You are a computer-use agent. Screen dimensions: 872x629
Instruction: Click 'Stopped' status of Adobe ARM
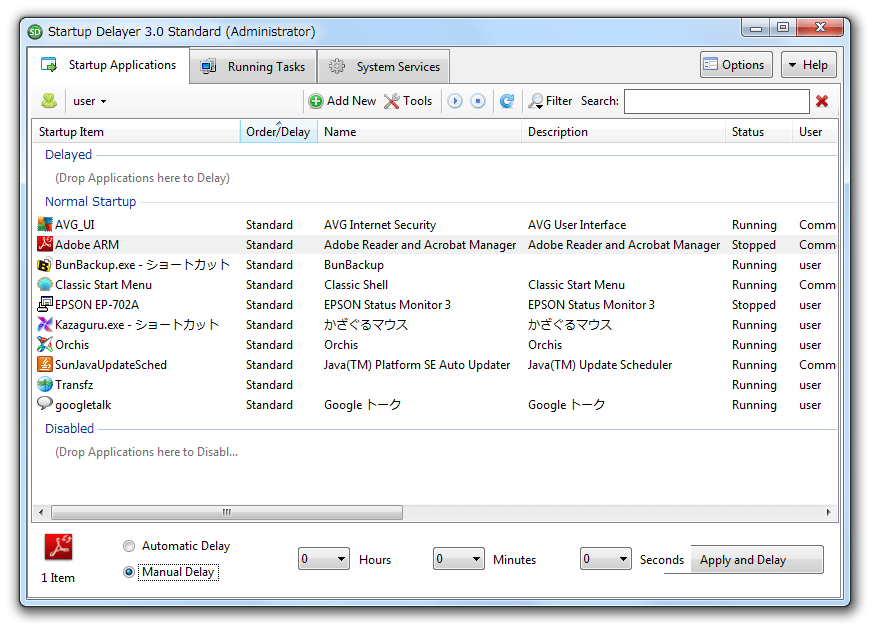tap(754, 245)
